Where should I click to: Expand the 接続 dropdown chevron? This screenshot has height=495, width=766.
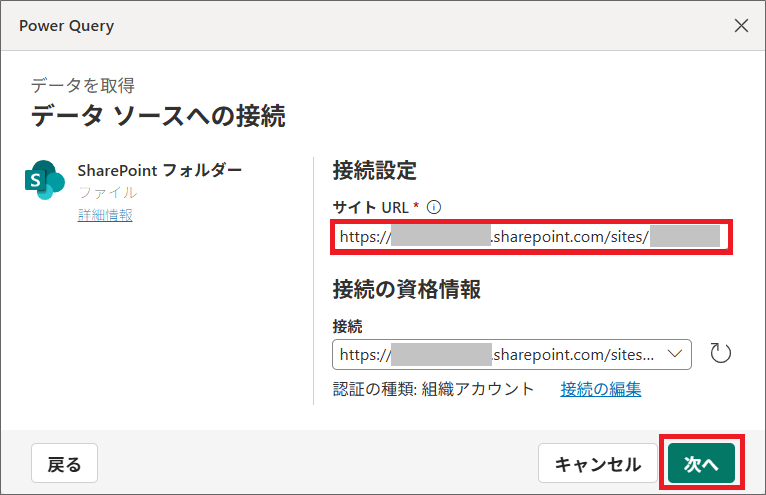[673, 353]
